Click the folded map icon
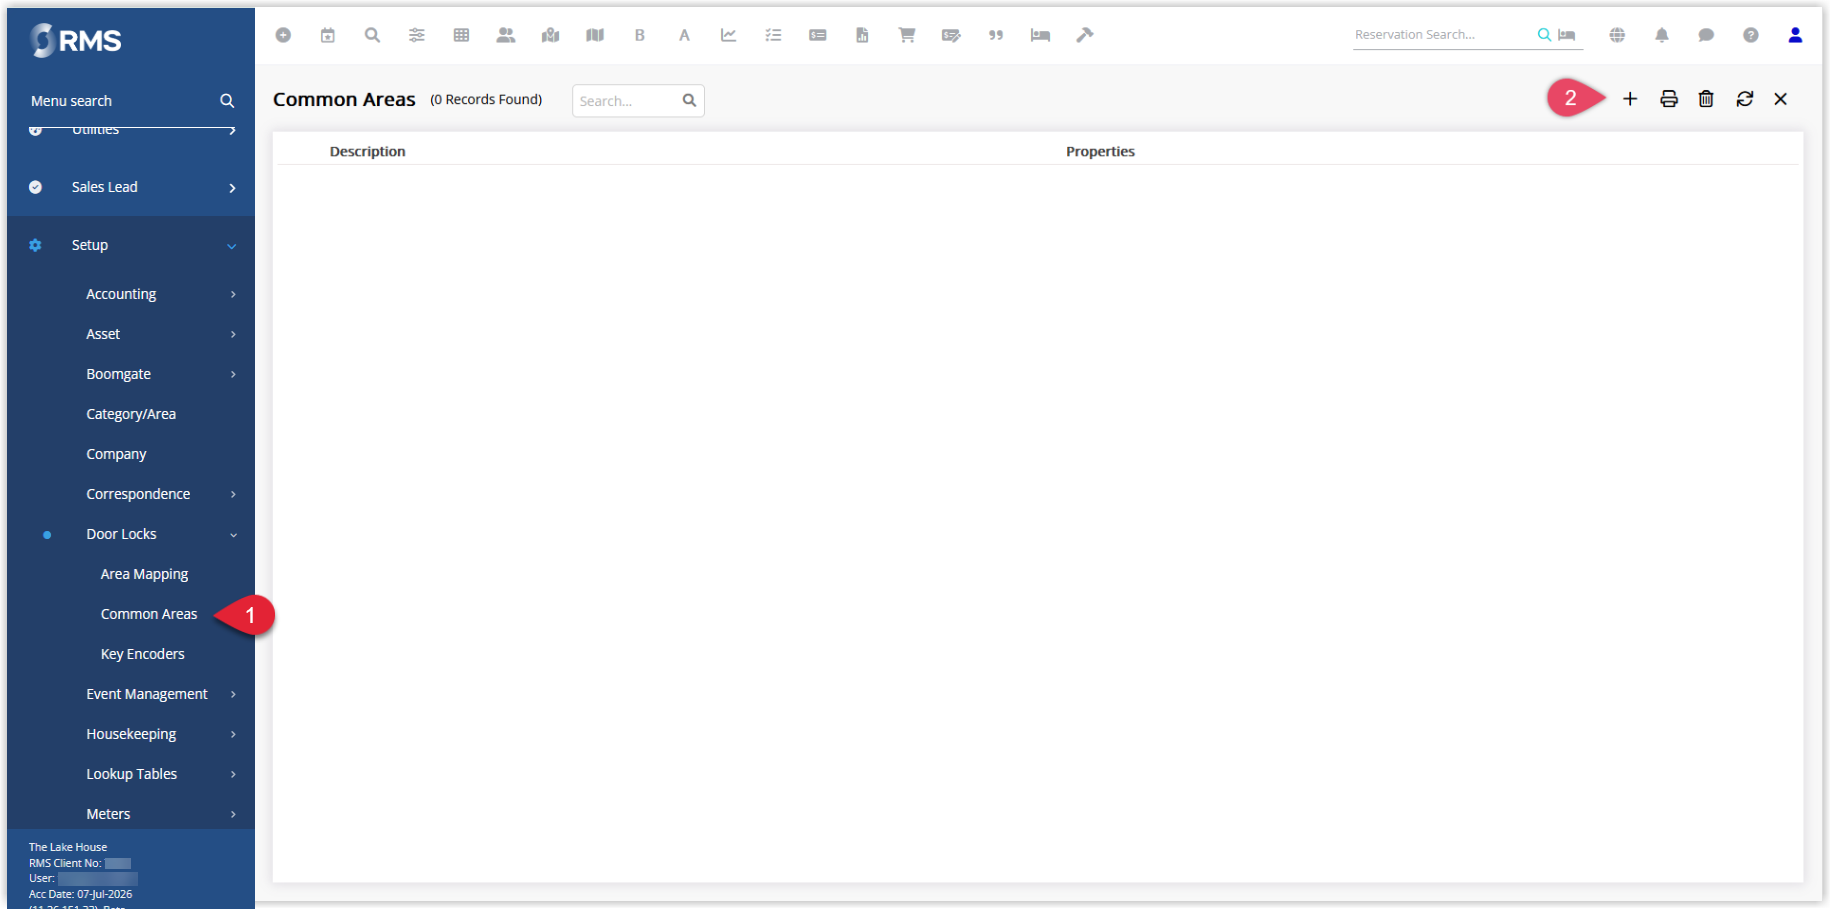Image resolution: width=1831 pixels, height=909 pixels. [595, 35]
